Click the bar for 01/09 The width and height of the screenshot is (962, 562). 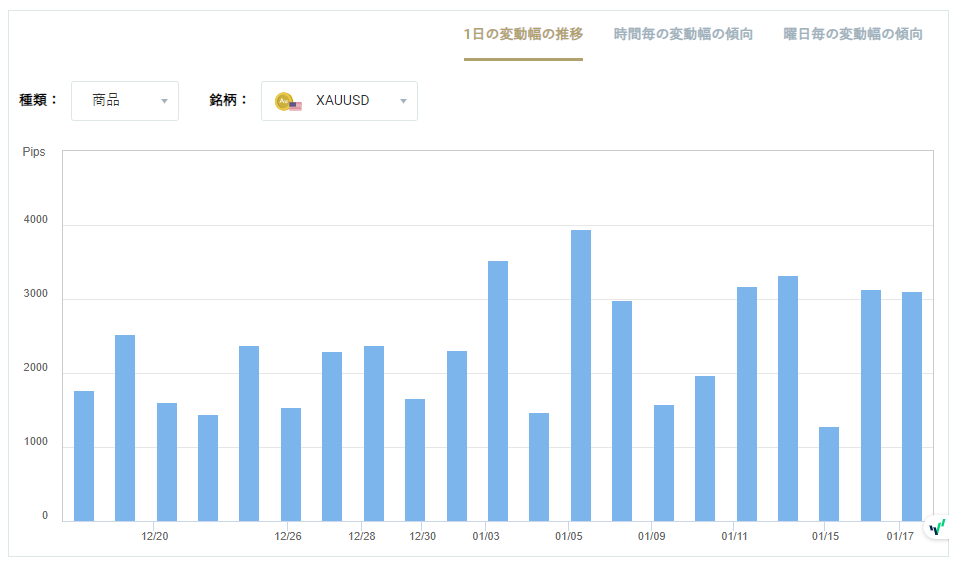tap(664, 463)
